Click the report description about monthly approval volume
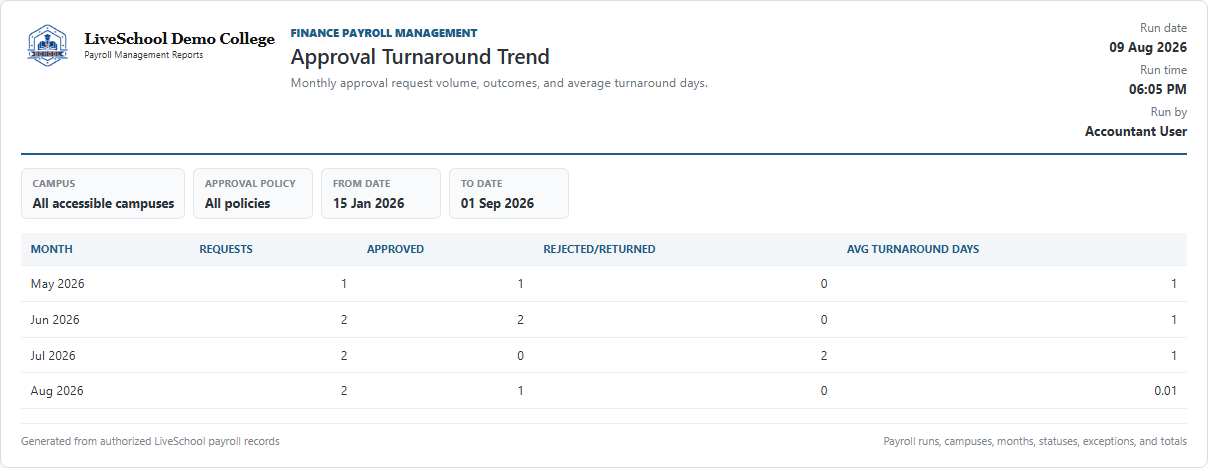Image resolution: width=1208 pixels, height=469 pixels. 499,83
